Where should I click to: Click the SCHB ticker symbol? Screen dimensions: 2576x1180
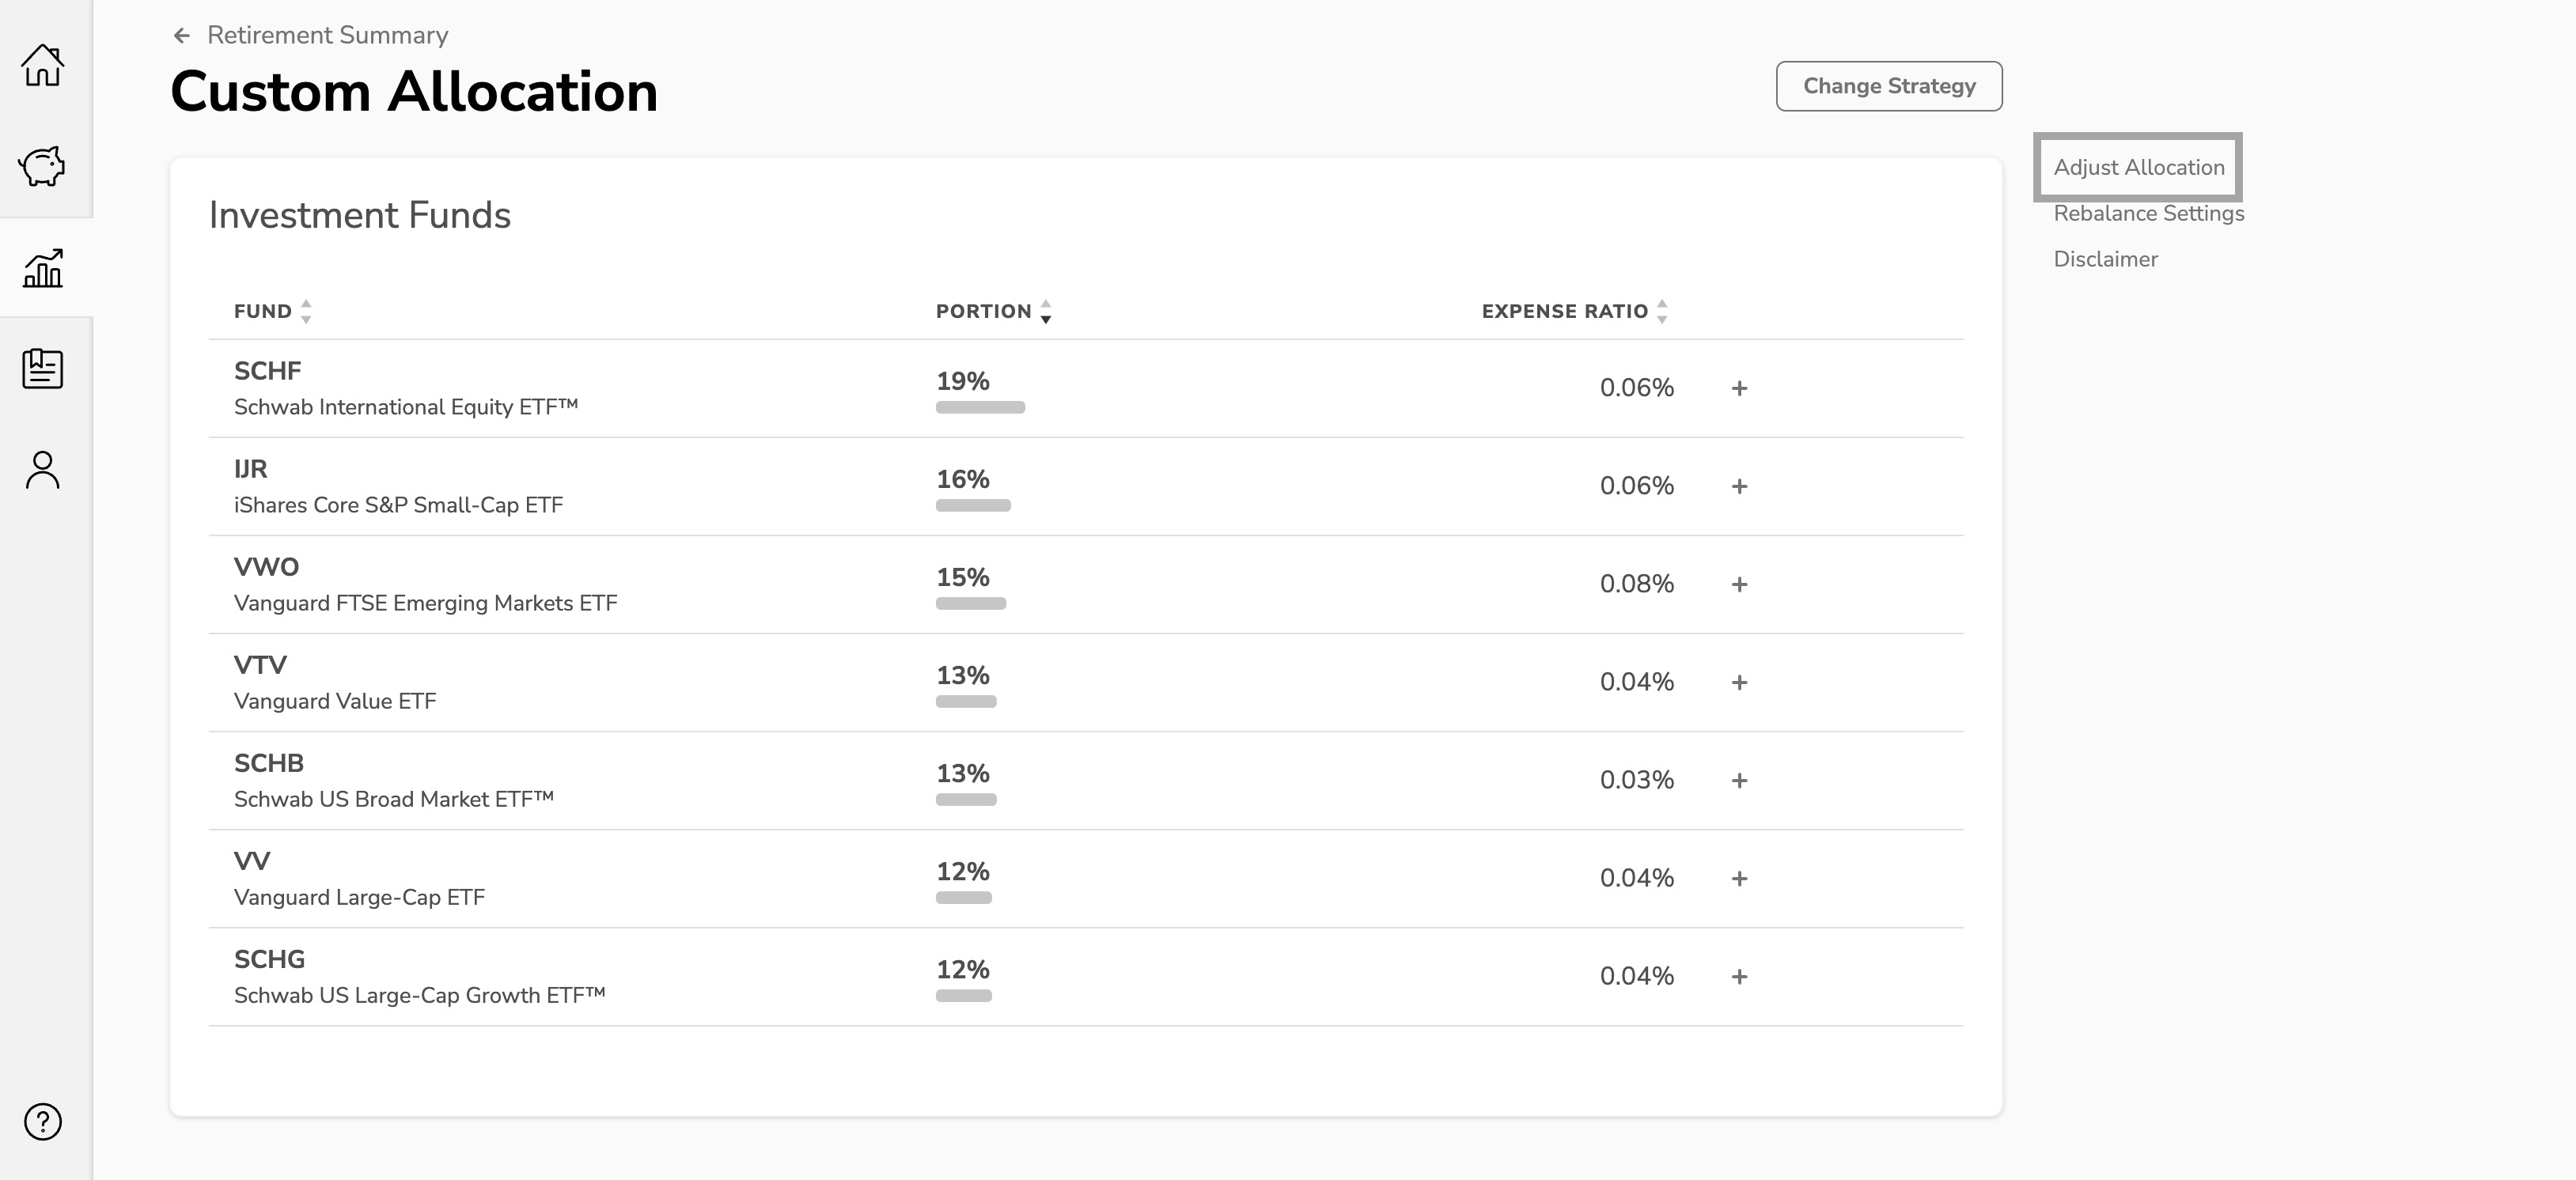click(x=268, y=763)
